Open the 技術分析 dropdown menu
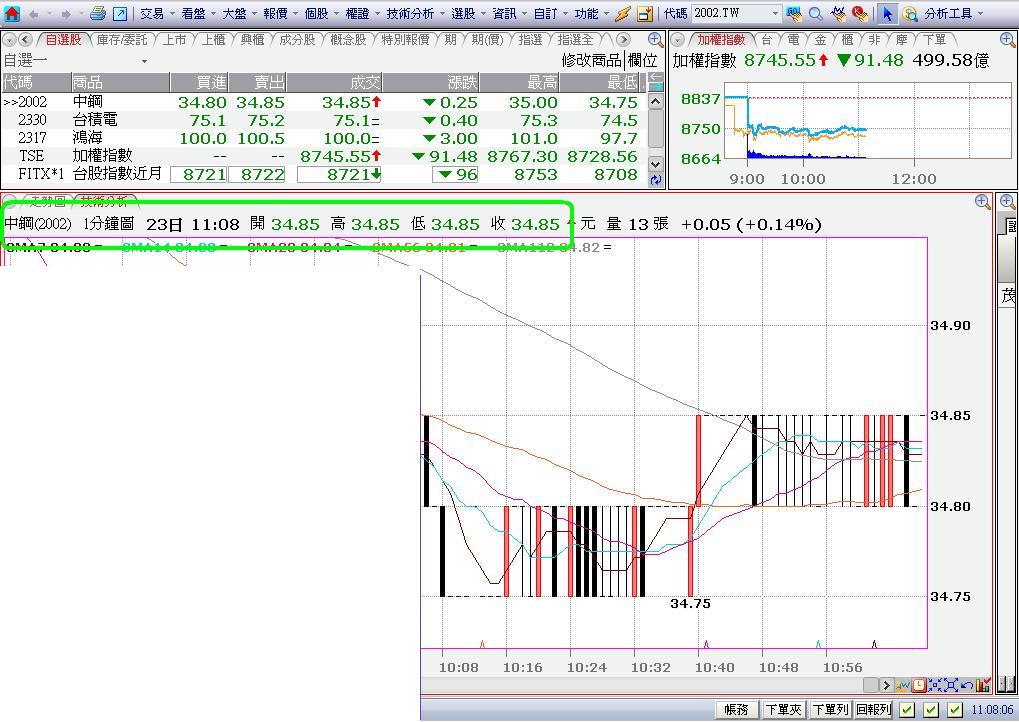 click(x=415, y=13)
